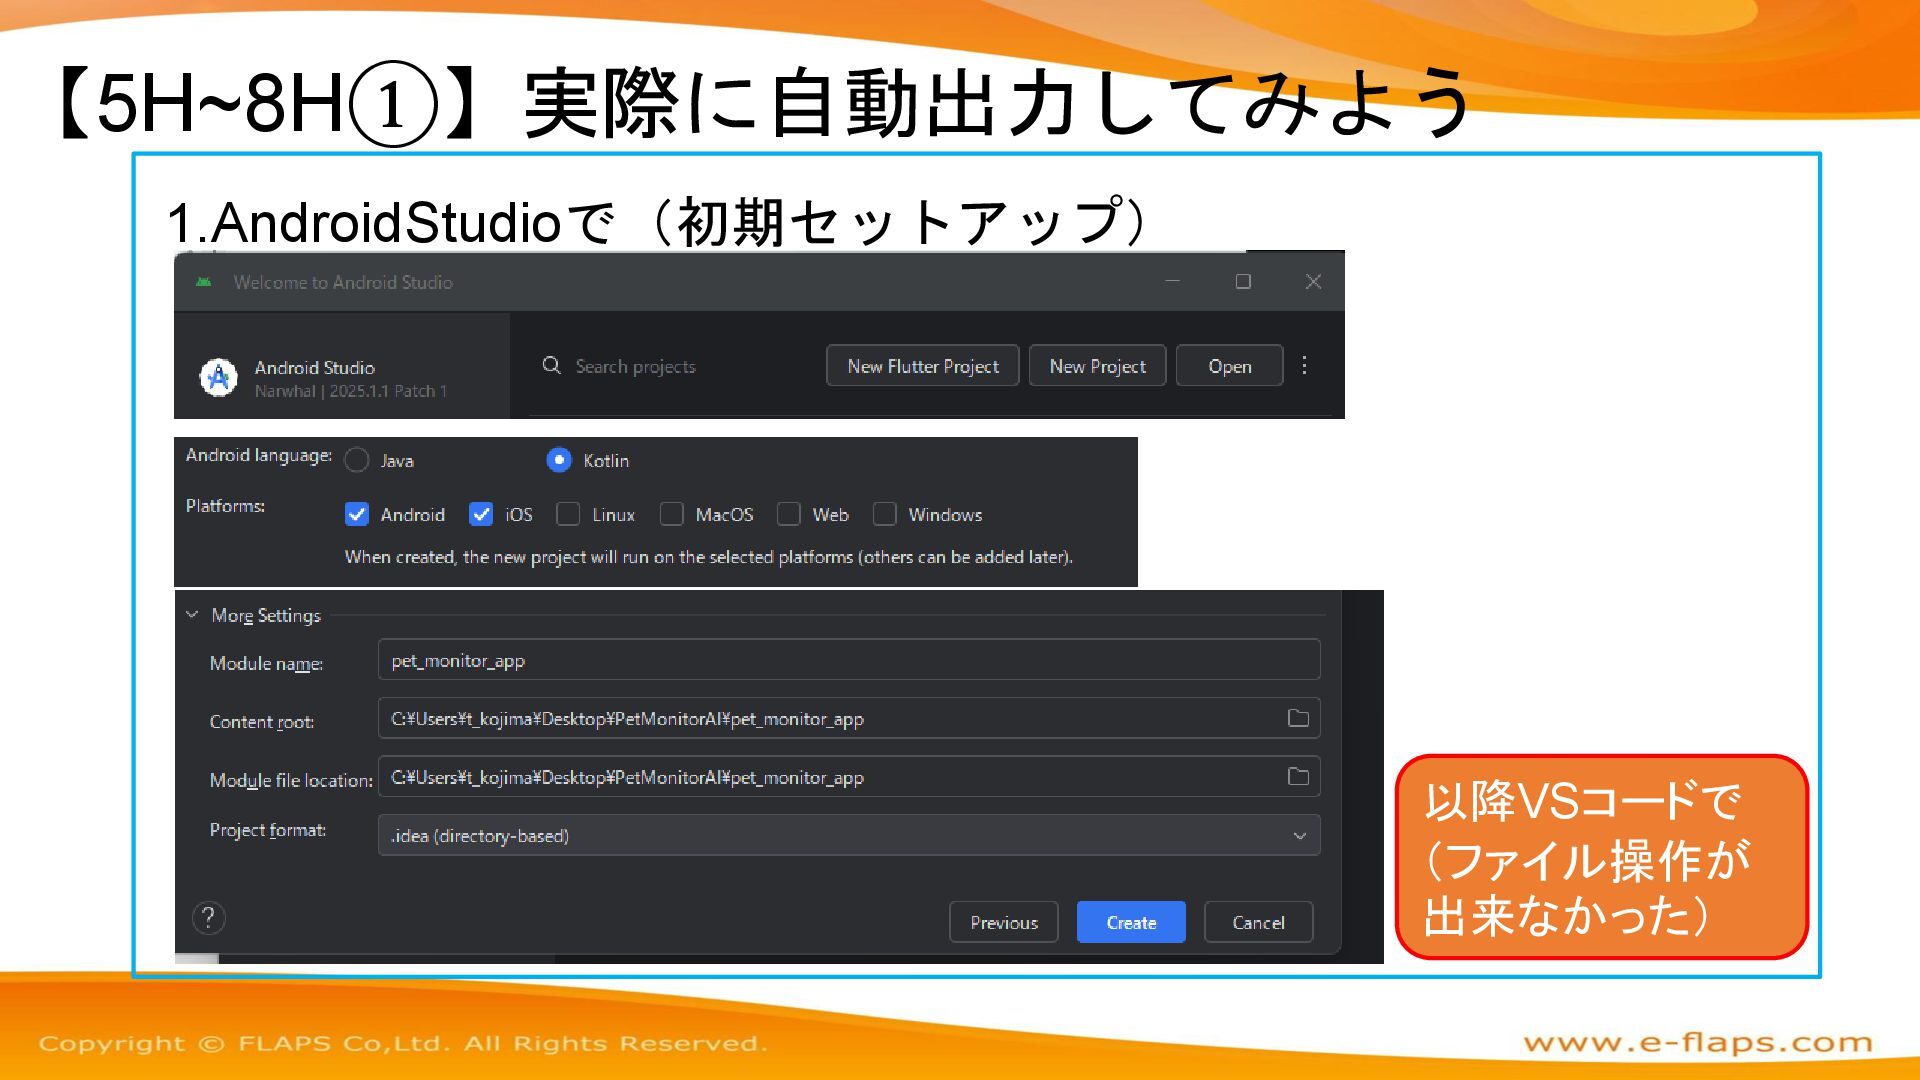1920x1080 pixels.
Task: Click the Module name input field
Action: click(x=849, y=660)
